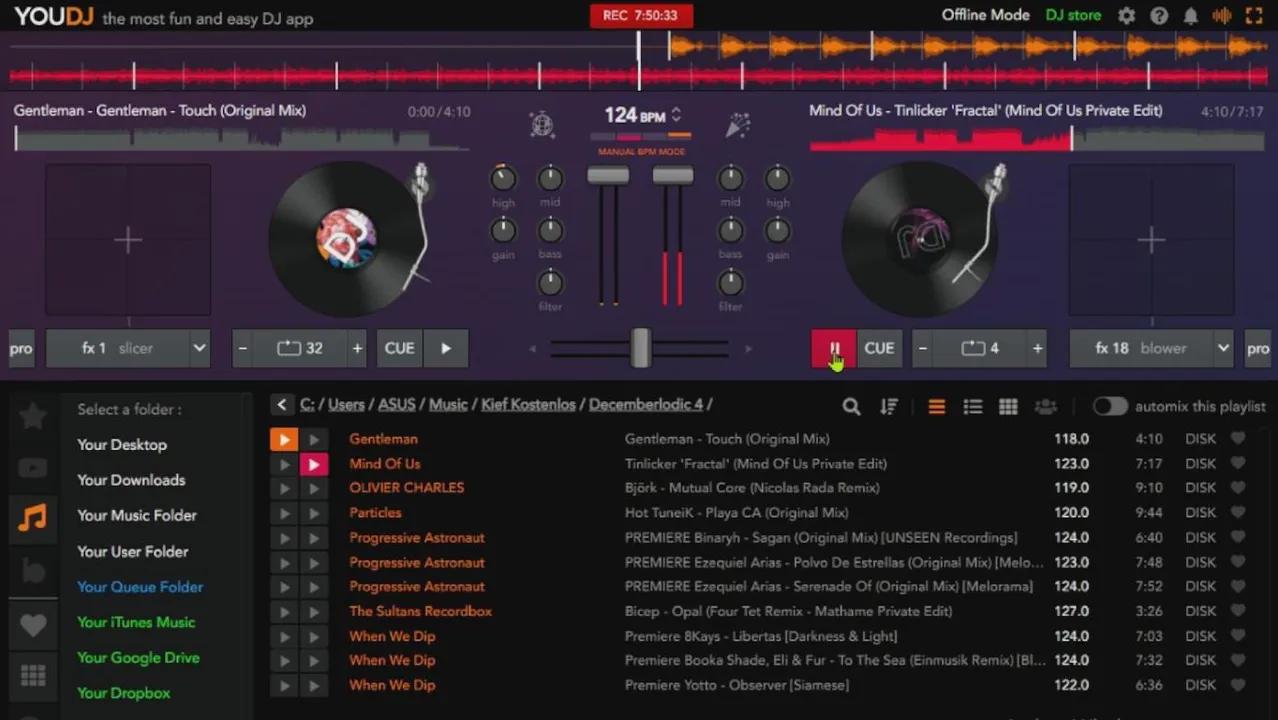Click the disco ball icon near BPM
Image resolution: width=1278 pixels, height=720 pixels.
pos(541,125)
